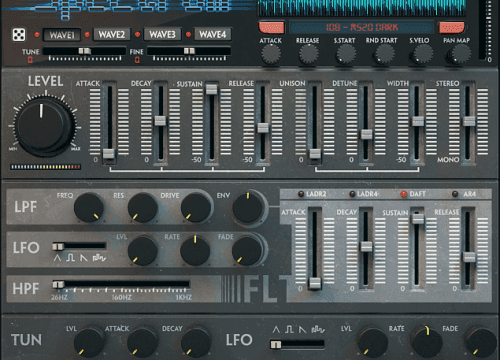Select square waveform icon in filter LFO
This screenshot has width=500, height=360.
(70, 258)
